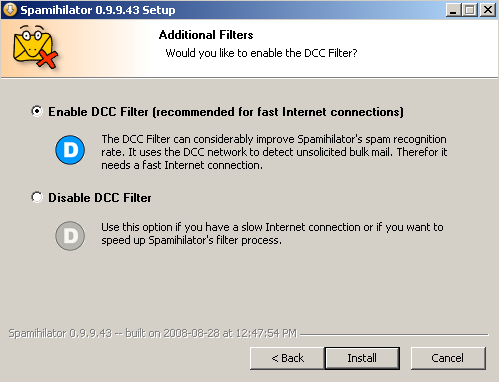This screenshot has width=499, height=382.
Task: Select Disable DCC Filter radio button
Action: click(37, 197)
